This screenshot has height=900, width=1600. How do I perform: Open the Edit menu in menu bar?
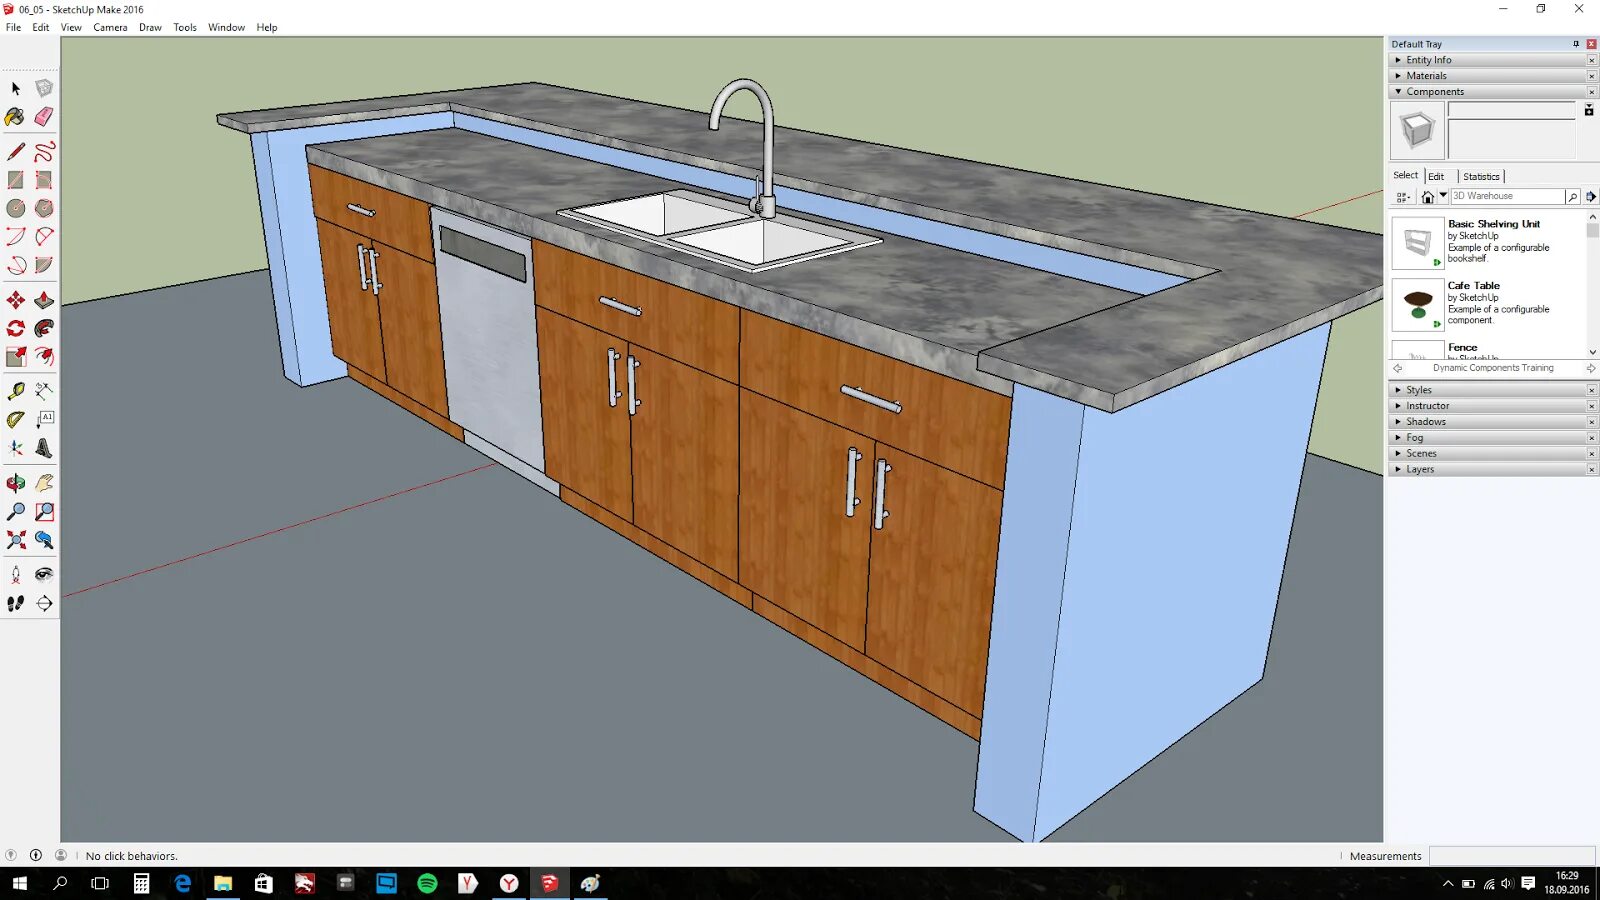[40, 27]
